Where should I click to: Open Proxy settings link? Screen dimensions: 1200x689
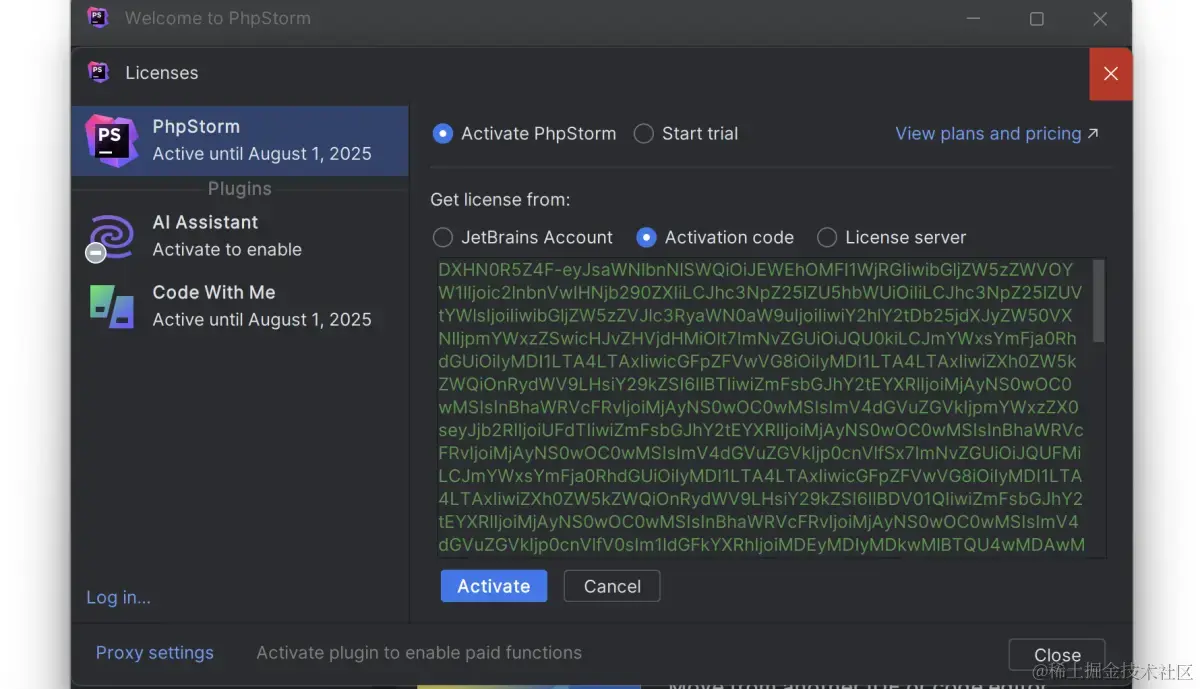click(155, 652)
